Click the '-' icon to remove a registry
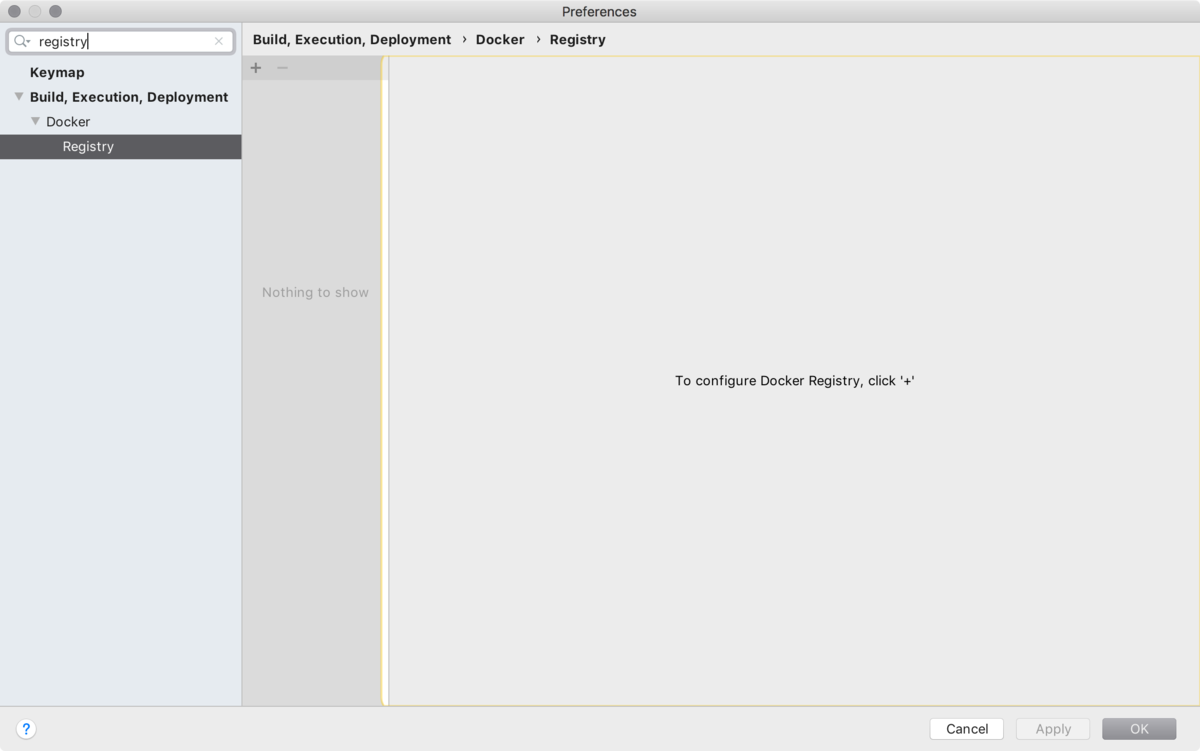 [282, 68]
